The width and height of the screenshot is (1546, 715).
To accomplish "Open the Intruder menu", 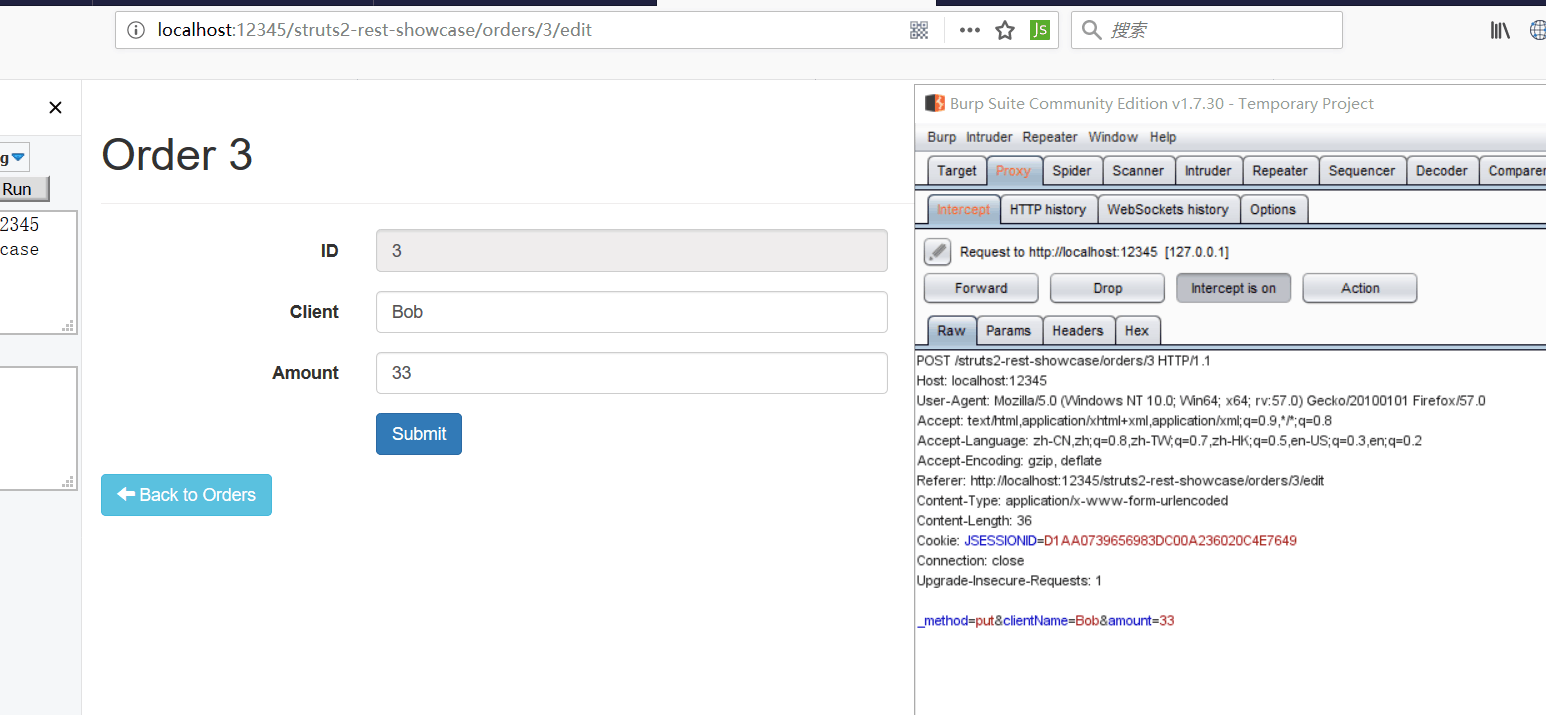I will pyautogui.click(x=989, y=137).
